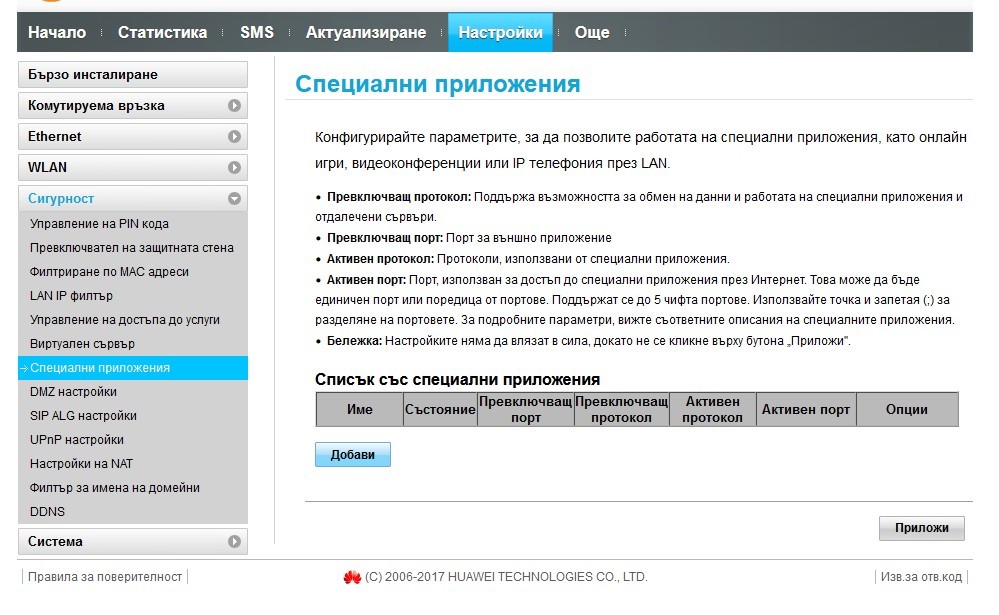999x615 pixels.
Task: Click the Приложи button
Action: pyautogui.click(x=921, y=528)
